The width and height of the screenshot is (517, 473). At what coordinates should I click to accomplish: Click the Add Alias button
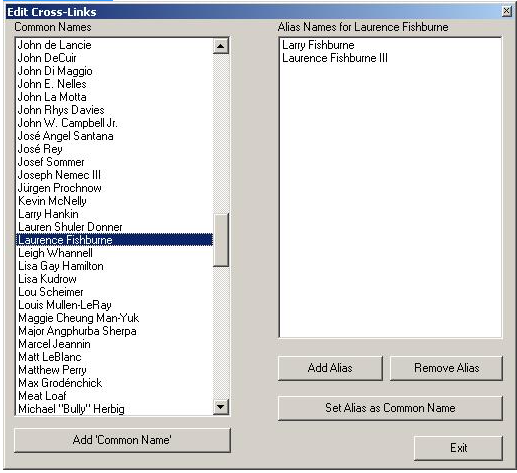pyautogui.click(x=330, y=368)
